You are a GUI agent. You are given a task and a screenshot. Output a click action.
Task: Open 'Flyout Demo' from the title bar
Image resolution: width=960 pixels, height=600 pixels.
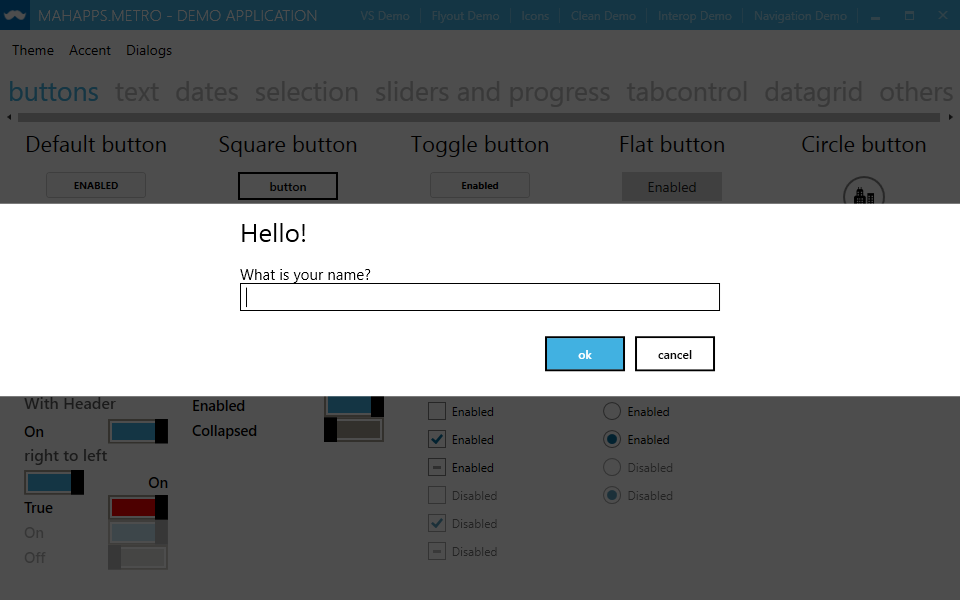(465, 15)
